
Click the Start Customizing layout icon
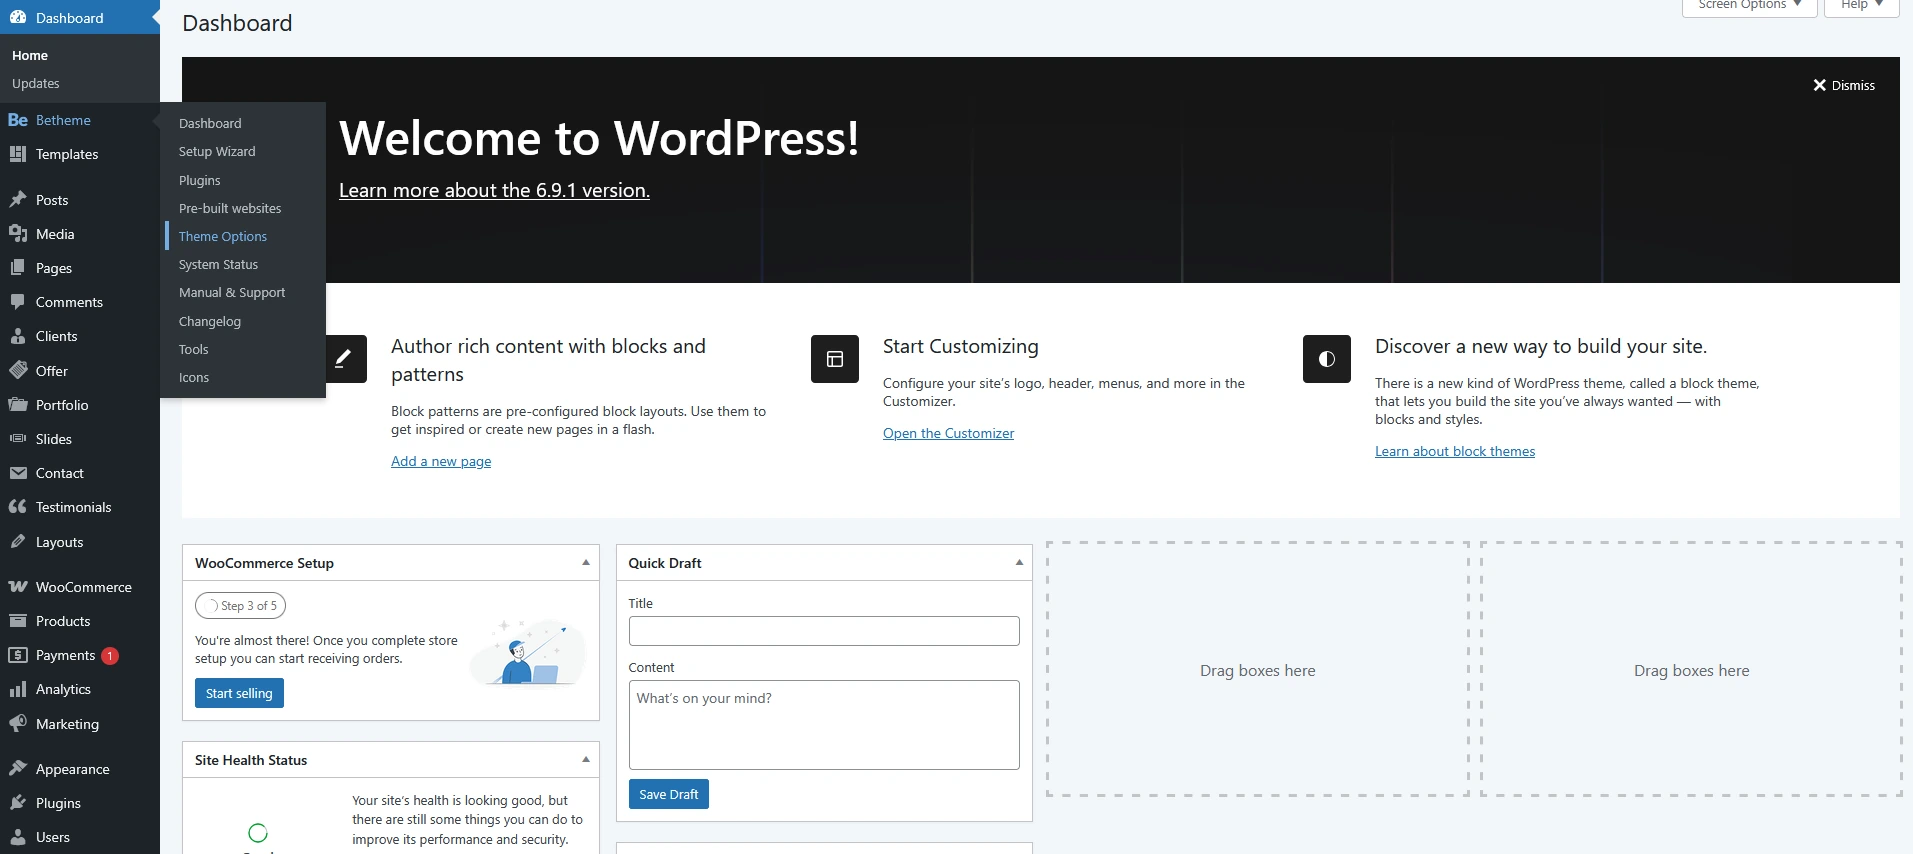pos(835,359)
